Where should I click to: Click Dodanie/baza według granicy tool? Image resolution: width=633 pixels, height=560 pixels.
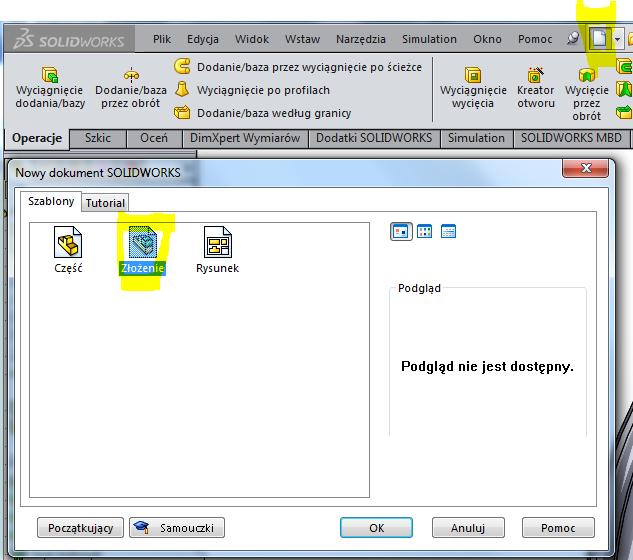(263, 113)
